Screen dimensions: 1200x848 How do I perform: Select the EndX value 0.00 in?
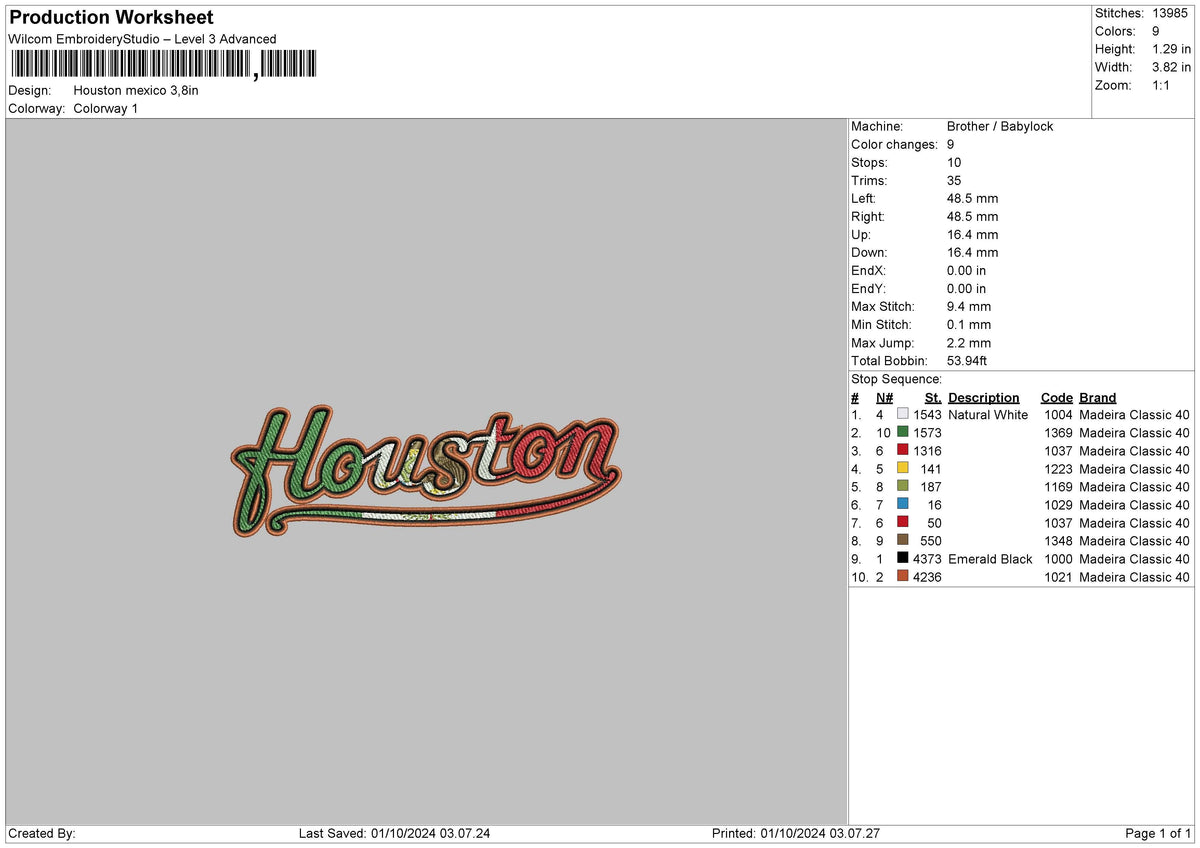(x=966, y=270)
